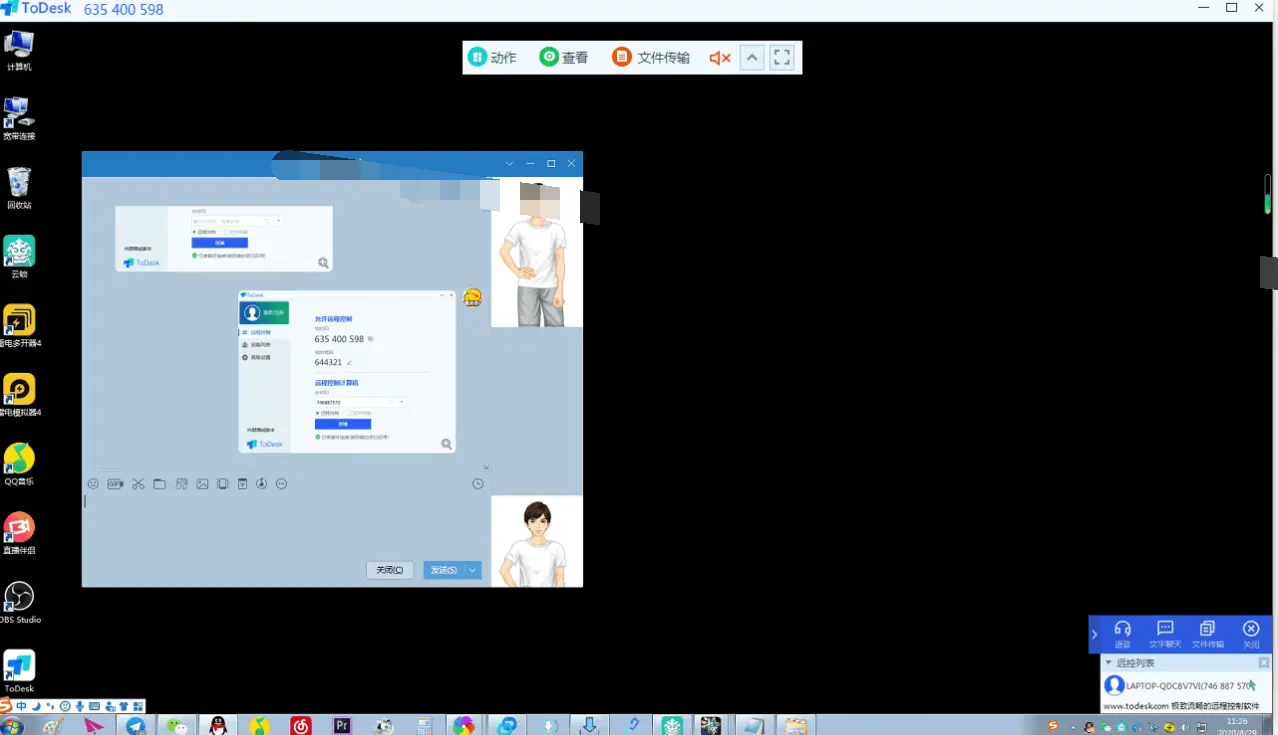This screenshot has height=735, width=1278.
Task: Collapse the ToDesk floating toolbar
Action: [752, 57]
